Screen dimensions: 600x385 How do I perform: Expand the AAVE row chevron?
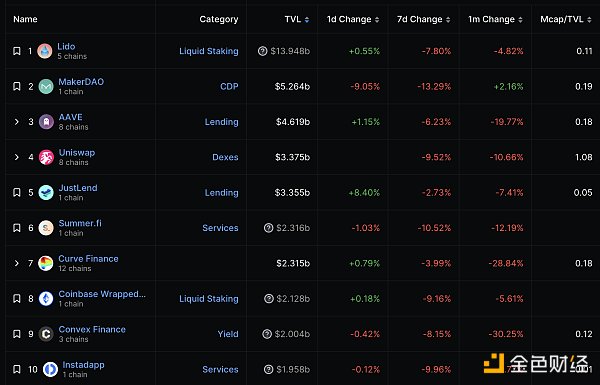pyautogui.click(x=16, y=122)
